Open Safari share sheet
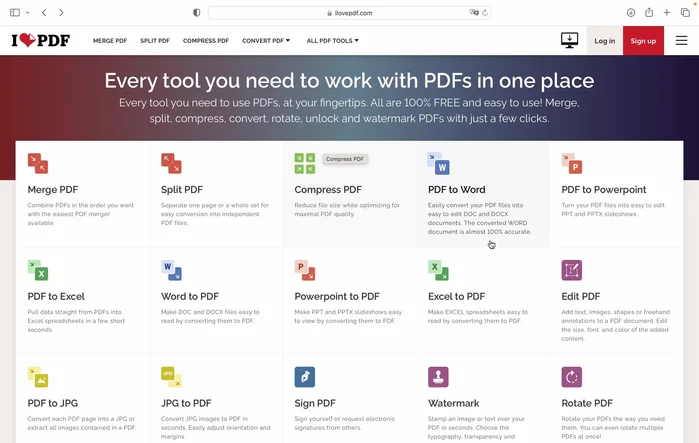Image resolution: width=699 pixels, height=443 pixels. pos(649,12)
